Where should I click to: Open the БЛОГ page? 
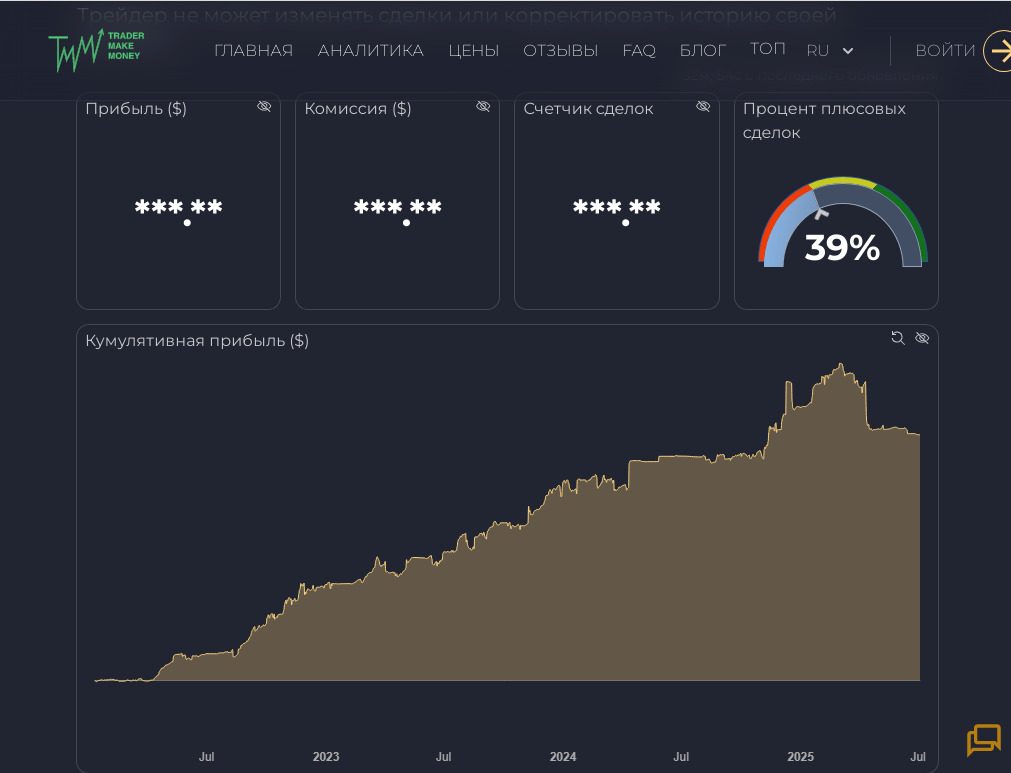[x=703, y=50]
